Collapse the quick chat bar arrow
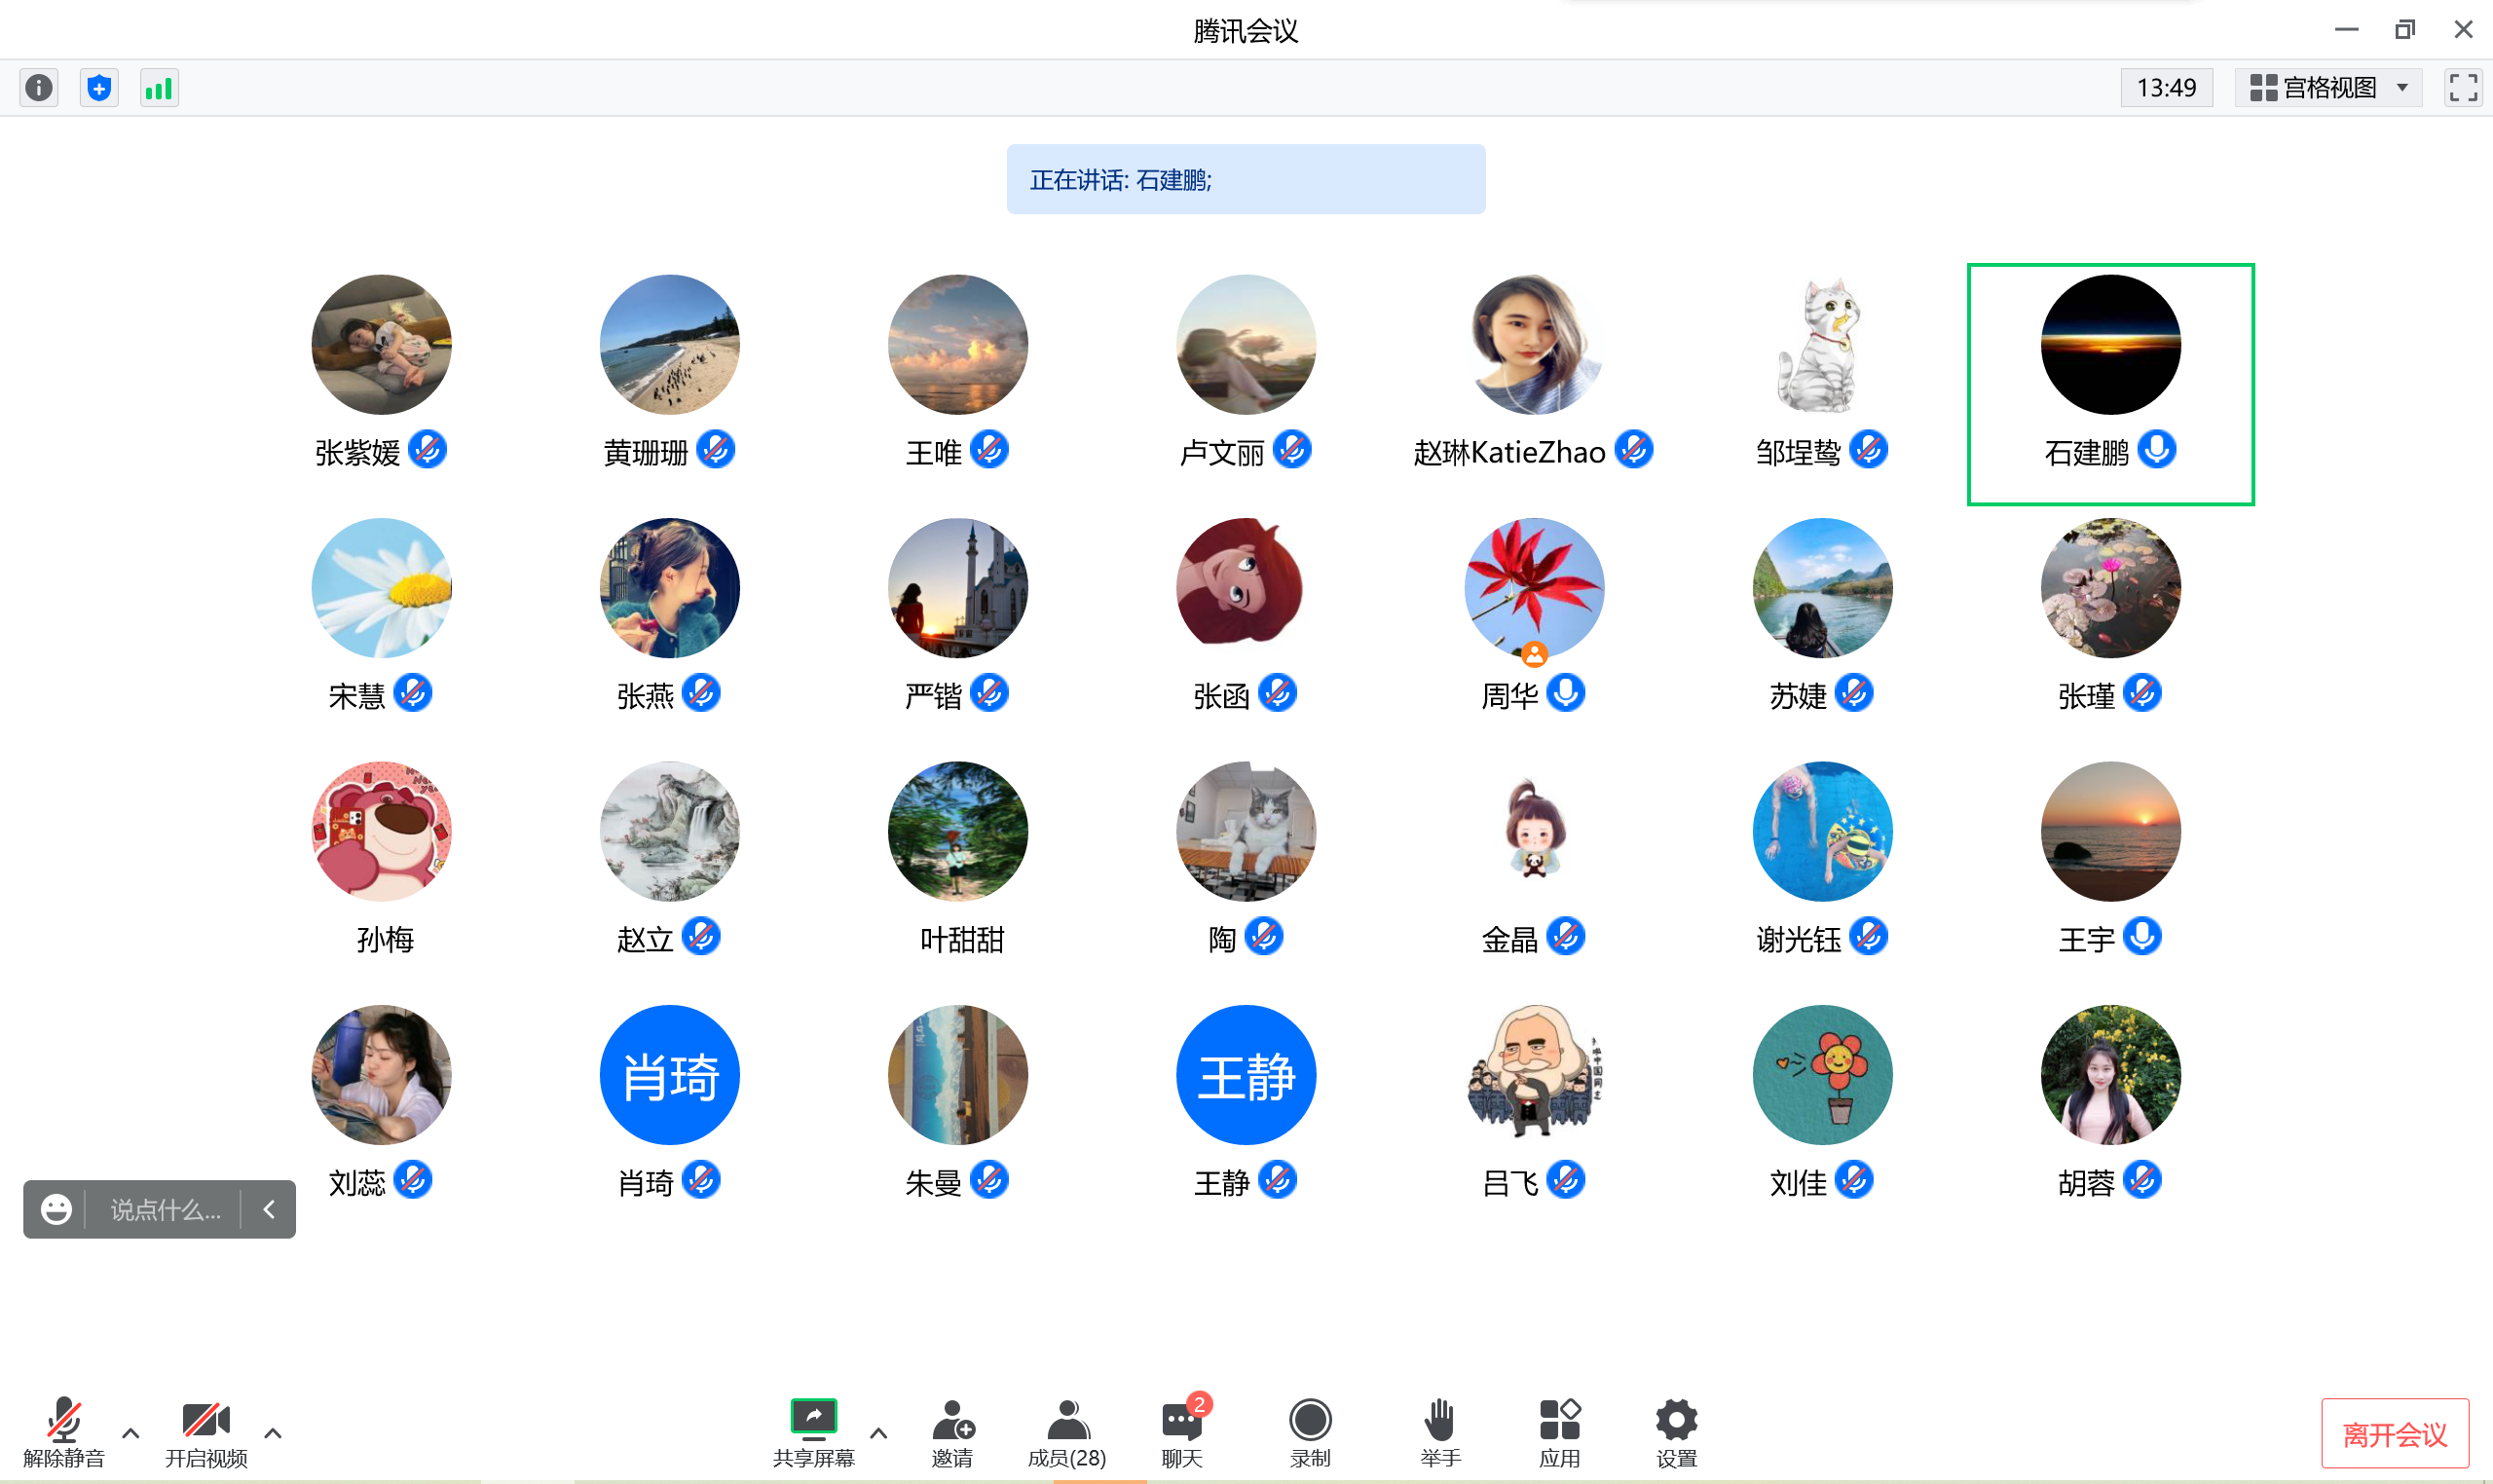The height and width of the screenshot is (1484, 2493). pyautogui.click(x=269, y=1210)
